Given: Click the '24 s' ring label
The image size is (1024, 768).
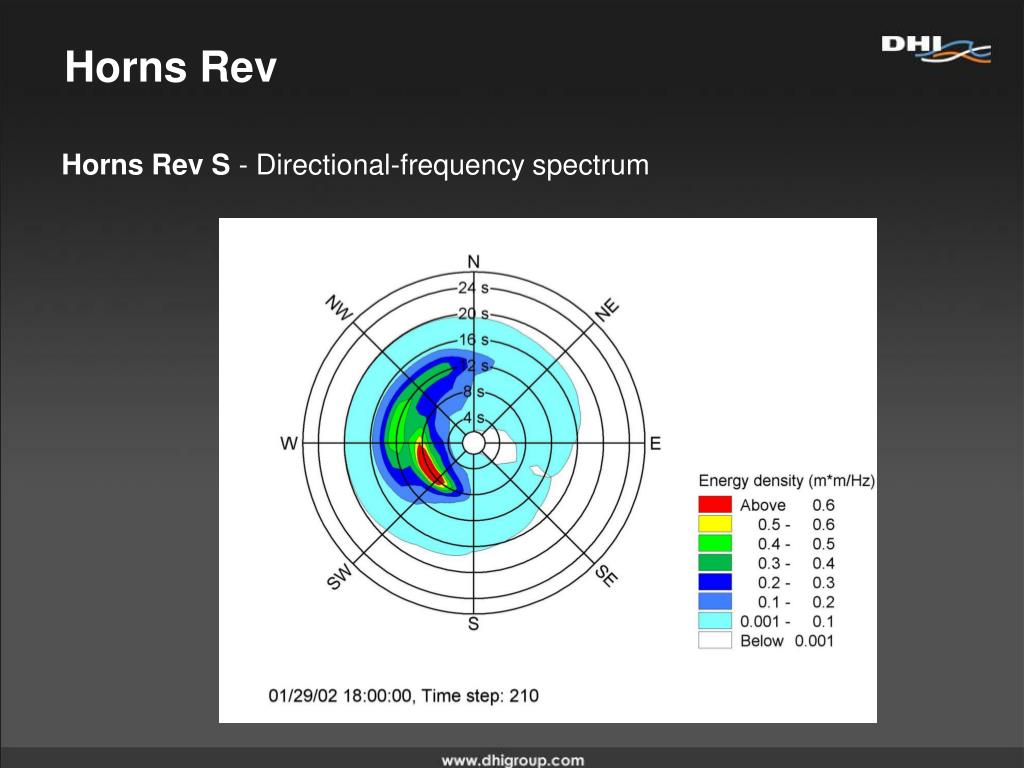Looking at the screenshot, I should pos(473,287).
